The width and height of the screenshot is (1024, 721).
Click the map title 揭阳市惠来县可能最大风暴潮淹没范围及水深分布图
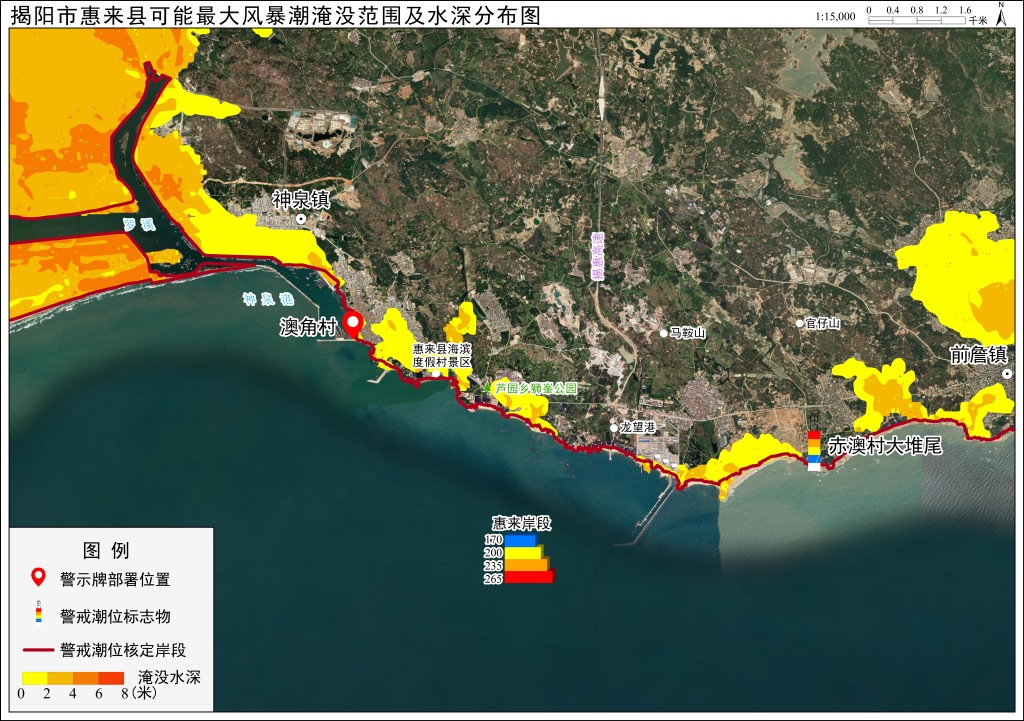pyautogui.click(x=276, y=15)
